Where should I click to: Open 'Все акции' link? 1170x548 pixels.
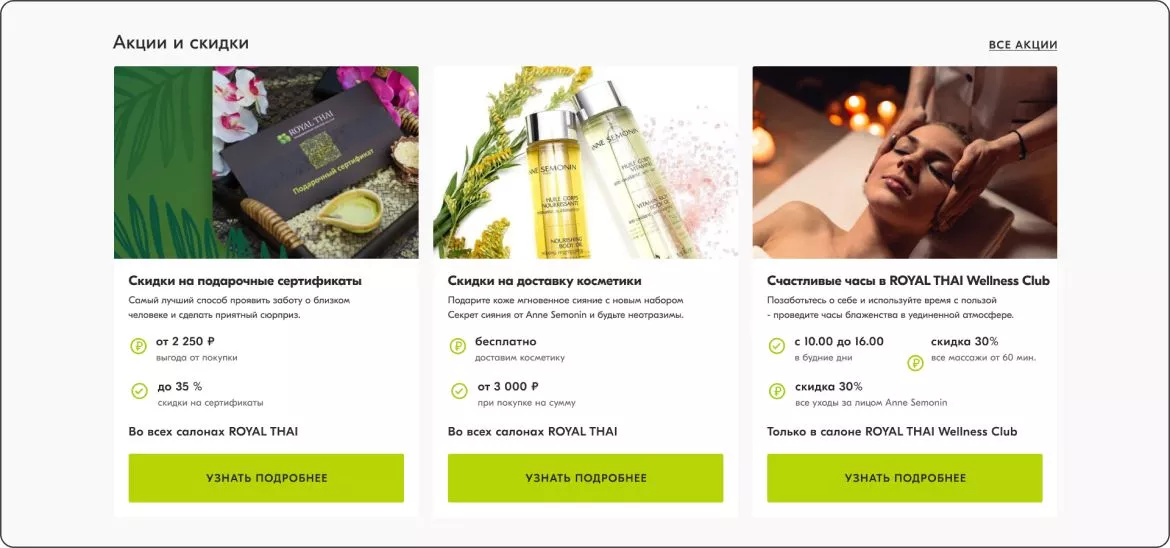[x=1022, y=45]
